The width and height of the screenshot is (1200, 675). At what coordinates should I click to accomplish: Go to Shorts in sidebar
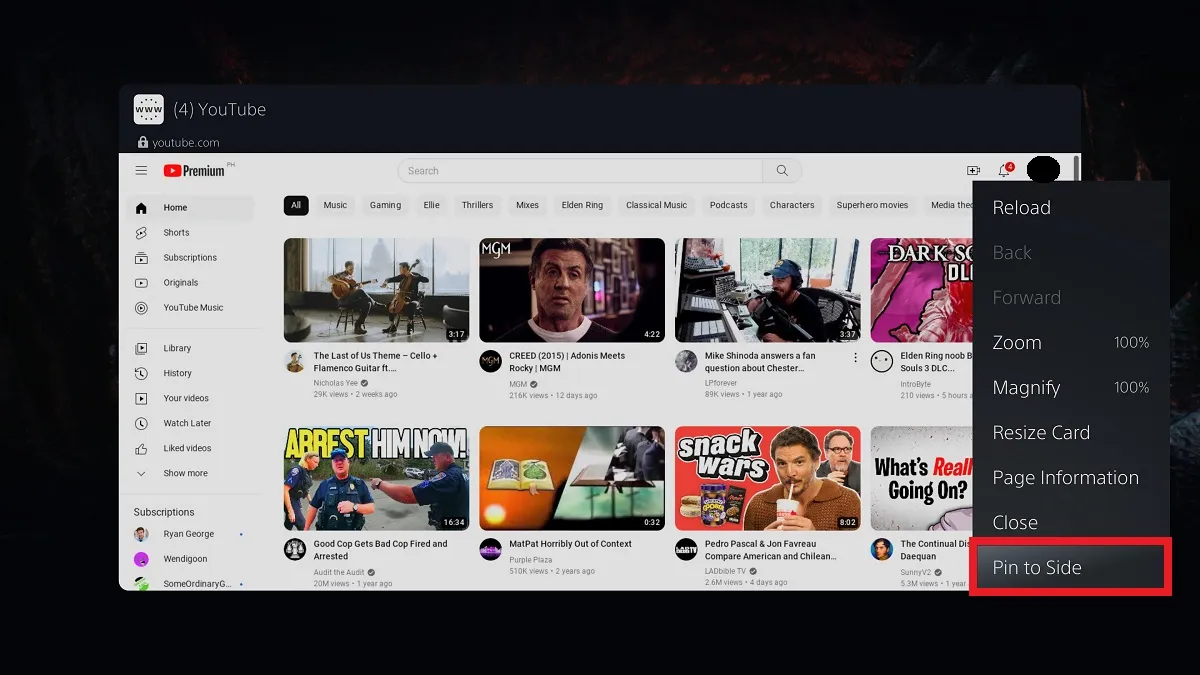pos(176,233)
